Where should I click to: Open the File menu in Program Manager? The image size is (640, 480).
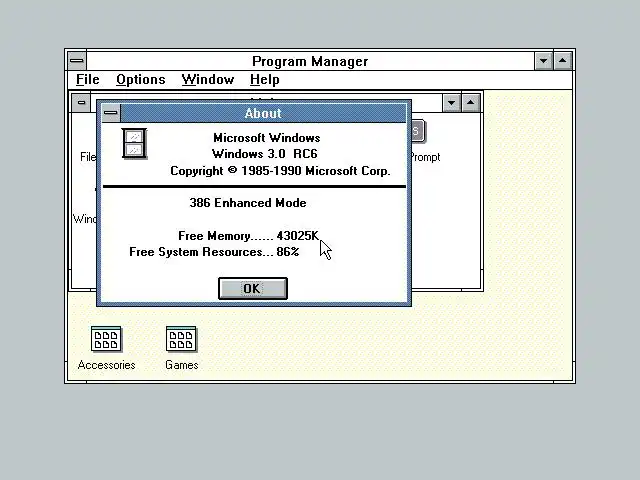(88, 80)
